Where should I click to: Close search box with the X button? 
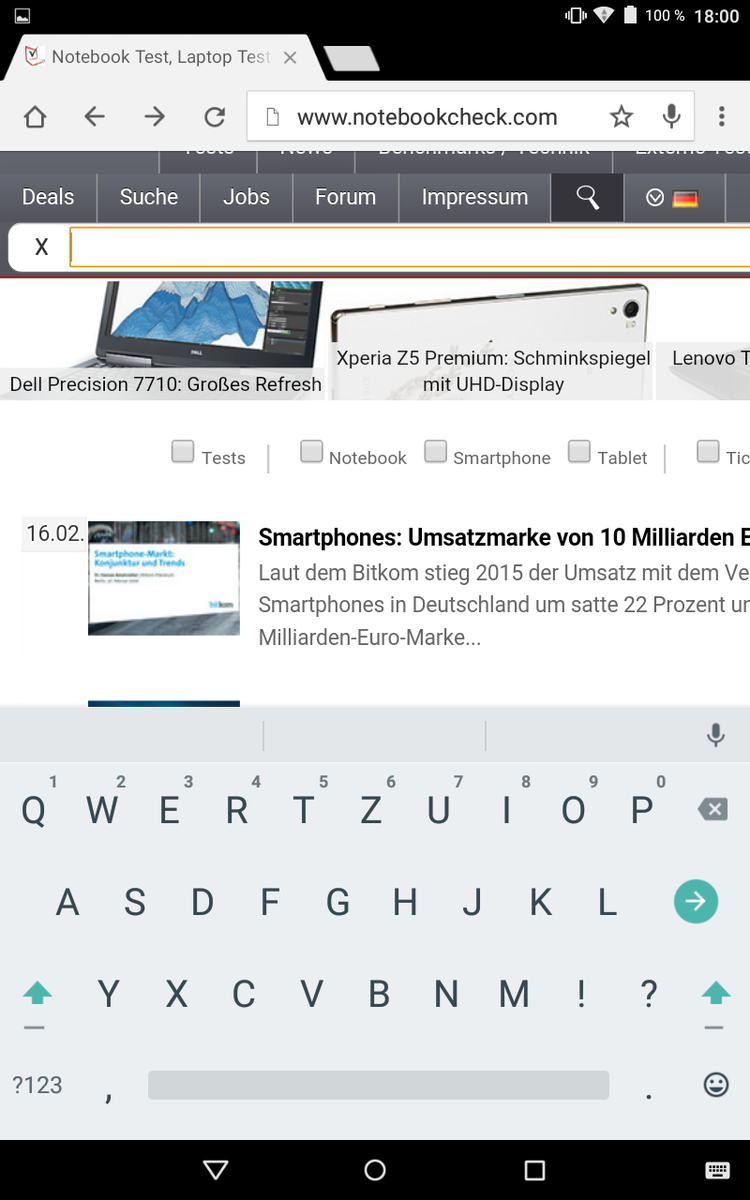[x=41, y=247]
